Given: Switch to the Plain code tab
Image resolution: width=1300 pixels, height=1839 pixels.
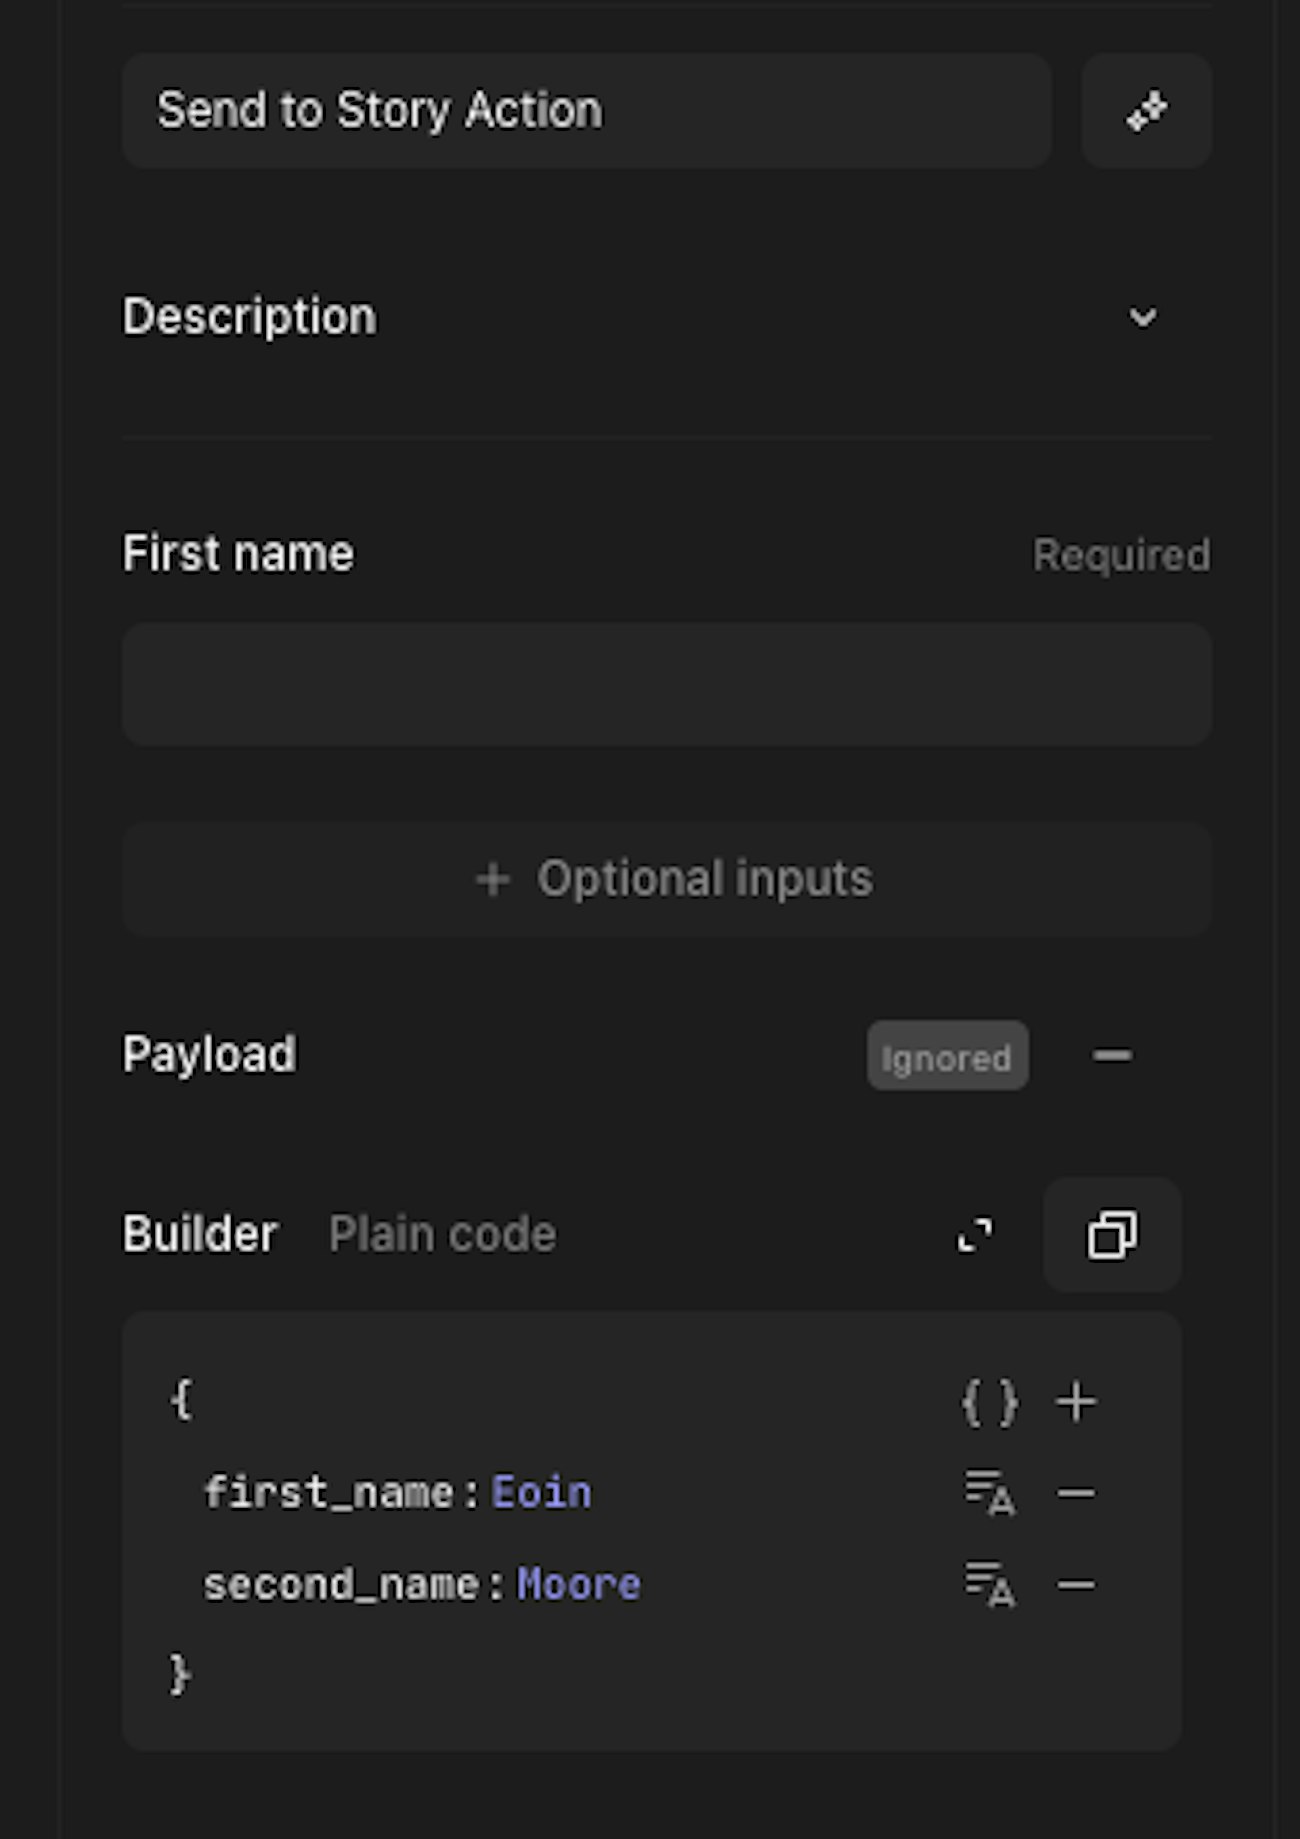Looking at the screenshot, I should click(442, 1235).
